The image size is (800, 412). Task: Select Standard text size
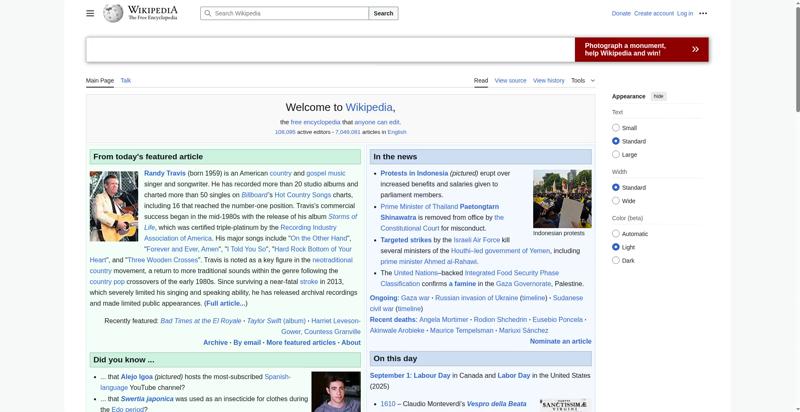pos(616,141)
